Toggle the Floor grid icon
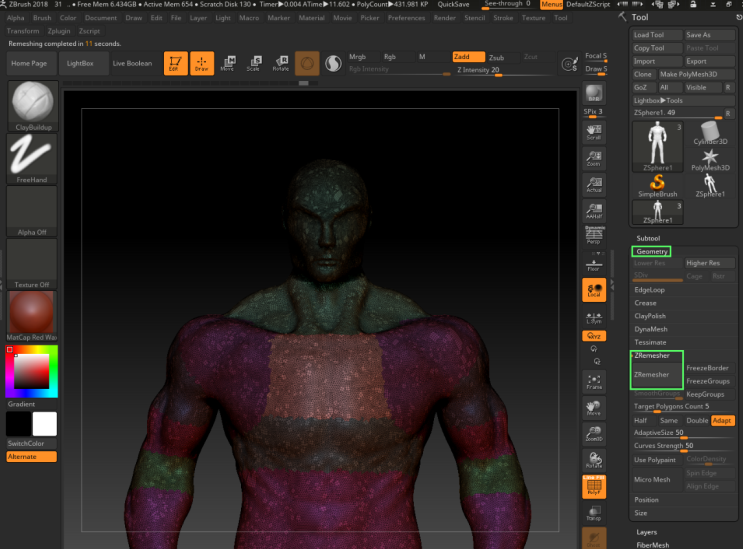This screenshot has height=549, width=743. point(594,264)
